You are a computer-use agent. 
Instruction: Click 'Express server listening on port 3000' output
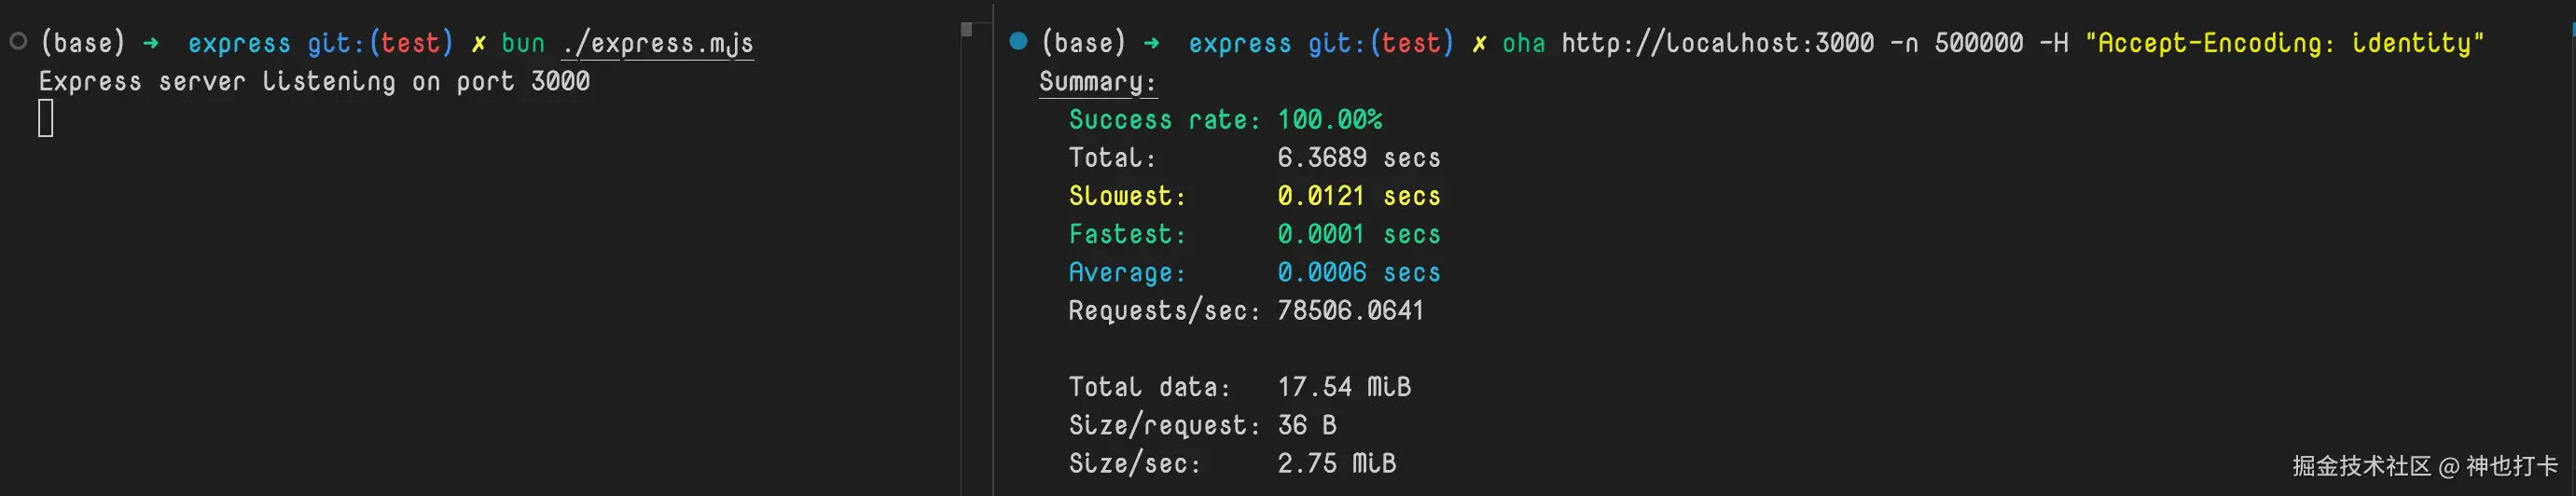click(x=314, y=81)
